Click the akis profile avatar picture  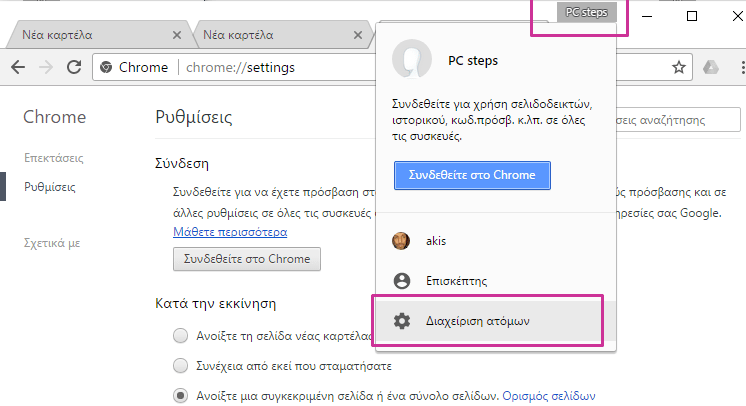pyautogui.click(x=401, y=241)
